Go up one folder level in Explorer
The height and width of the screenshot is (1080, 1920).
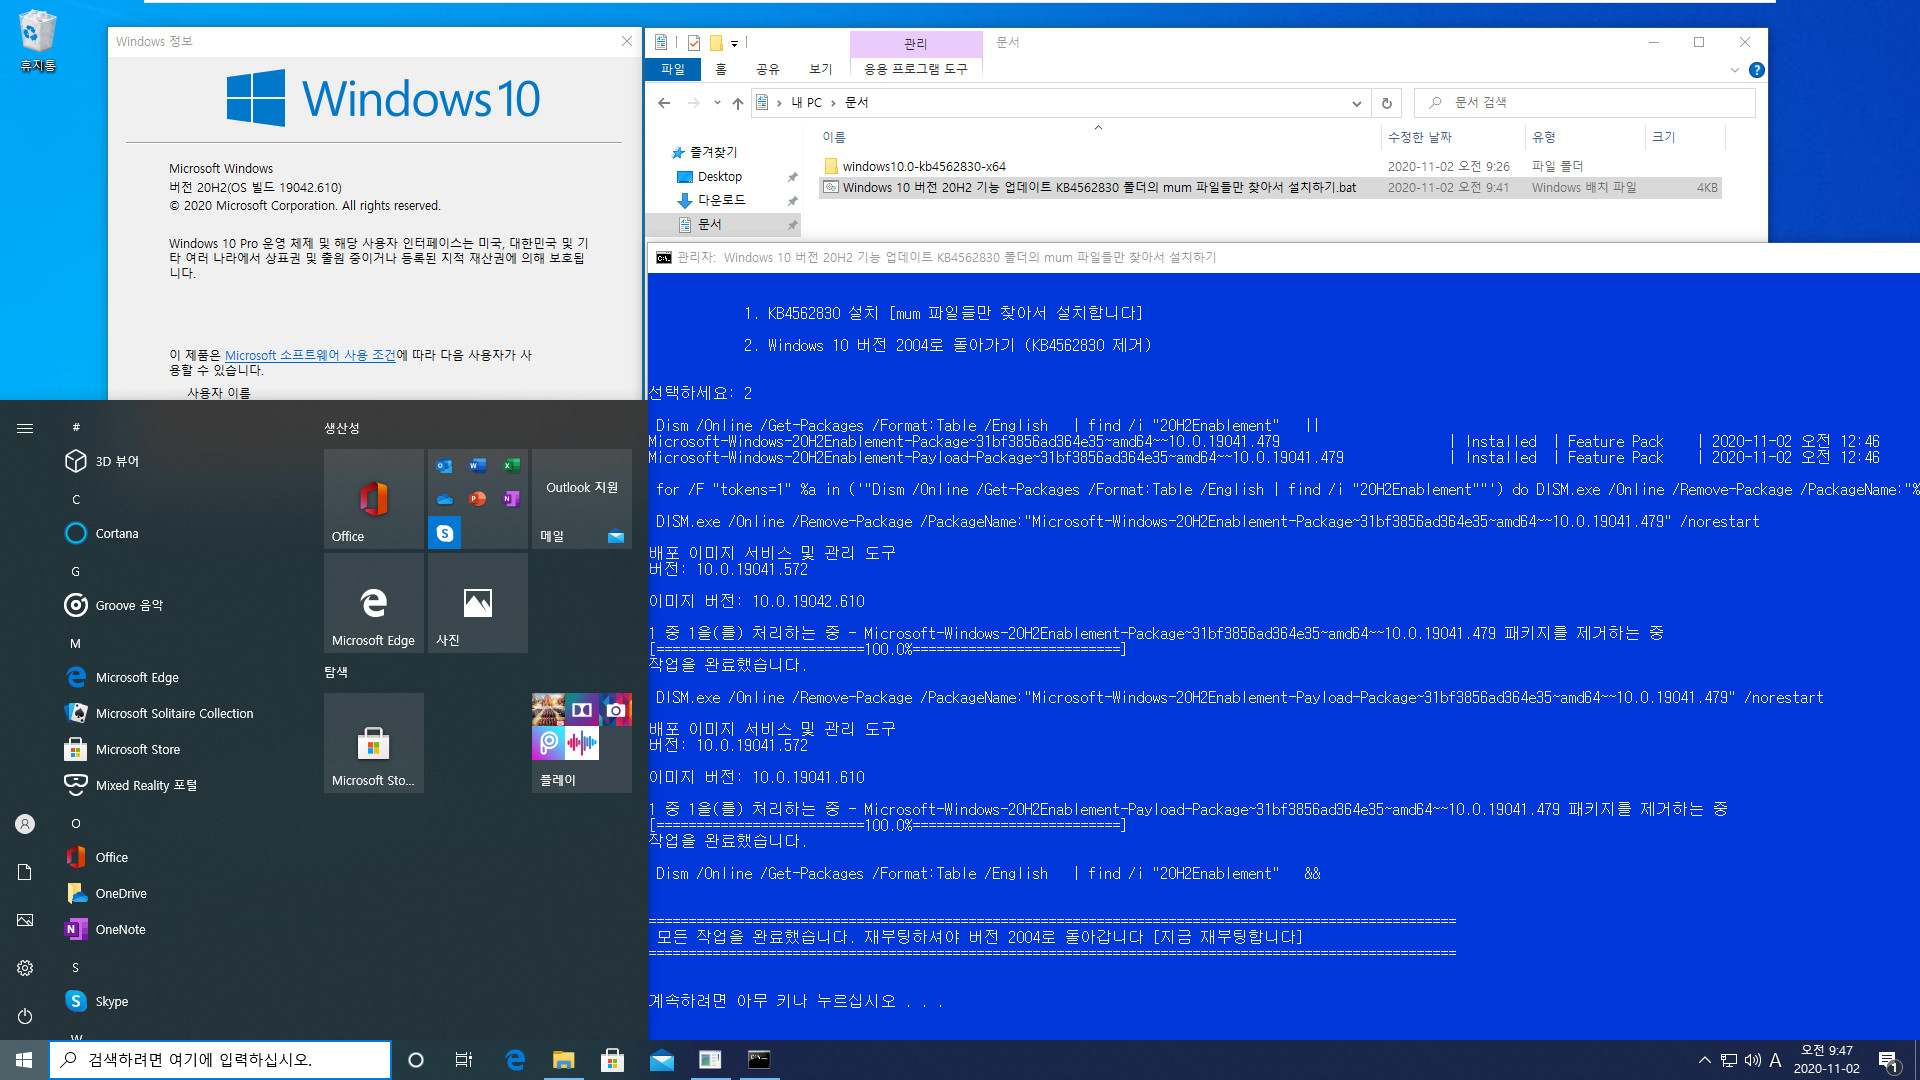738,103
